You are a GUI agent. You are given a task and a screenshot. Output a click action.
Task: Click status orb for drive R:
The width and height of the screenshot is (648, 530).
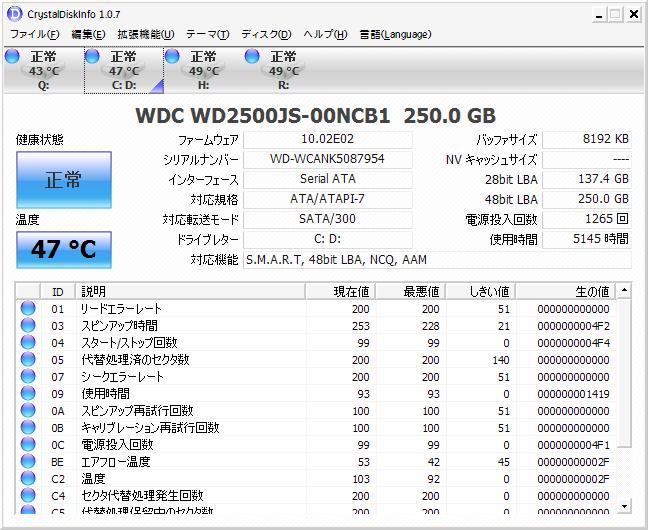(x=252, y=56)
